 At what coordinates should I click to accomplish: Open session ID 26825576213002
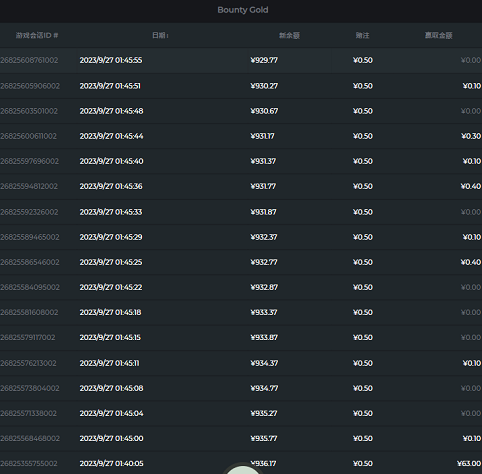[x=28, y=363]
